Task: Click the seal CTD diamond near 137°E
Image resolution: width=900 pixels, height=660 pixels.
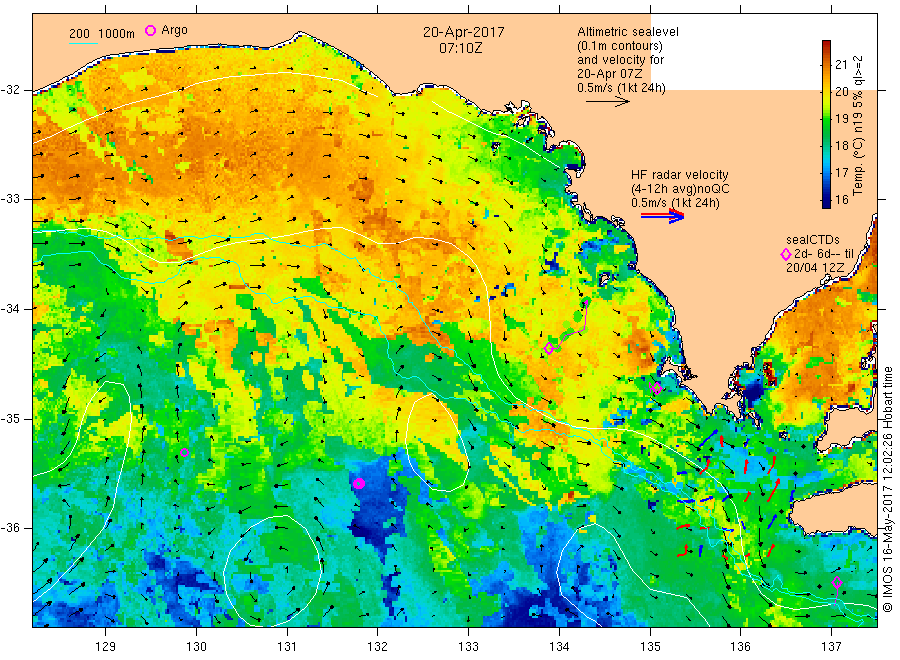Action: pos(837,583)
